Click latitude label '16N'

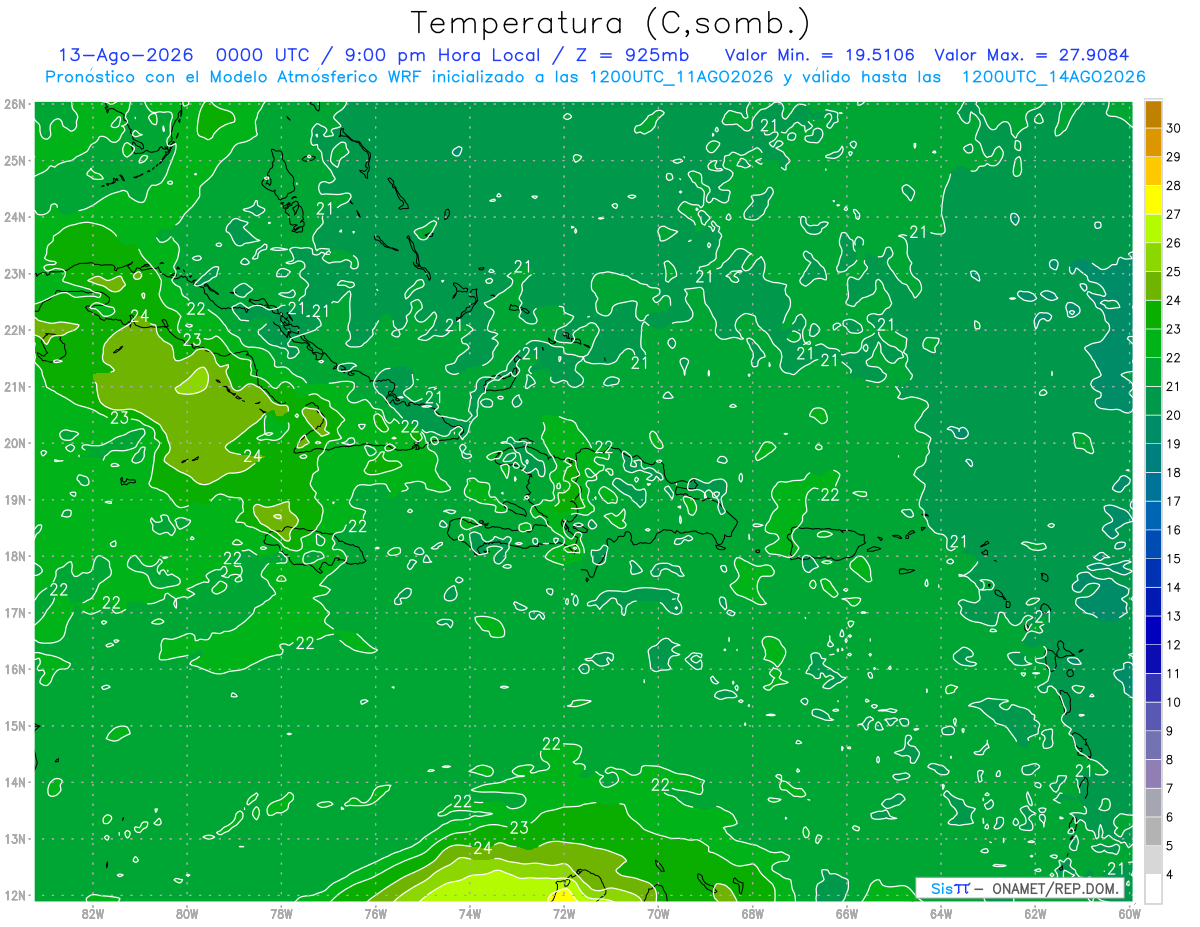(15, 669)
